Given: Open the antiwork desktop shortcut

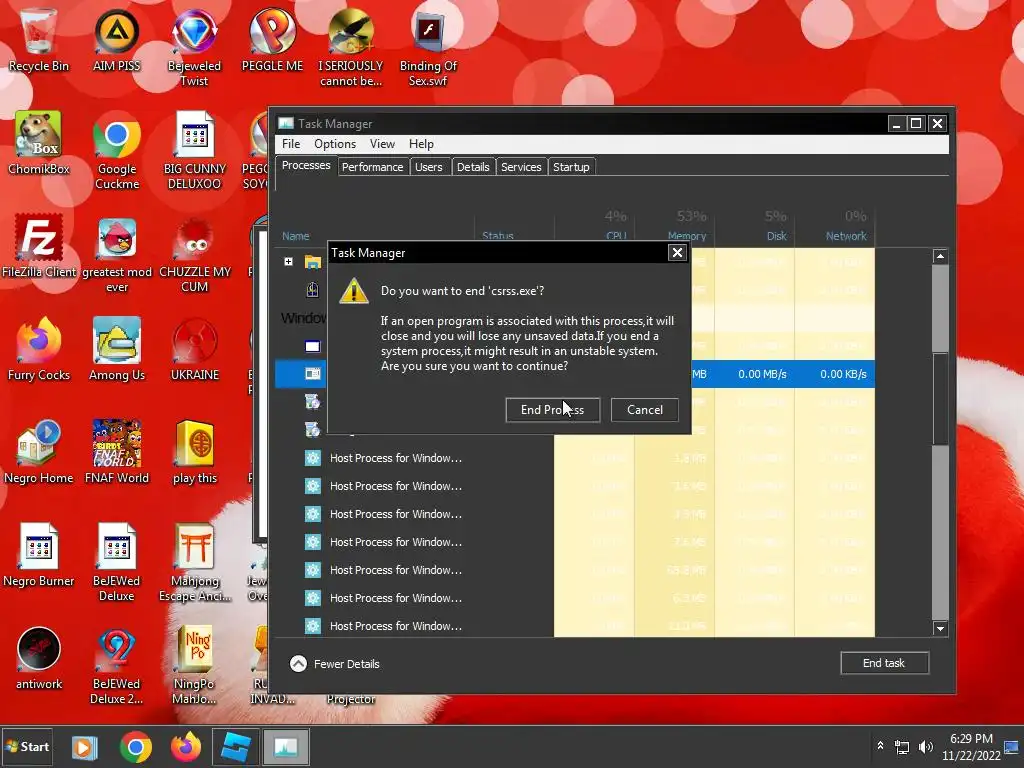Looking at the screenshot, I should pyautogui.click(x=39, y=658).
